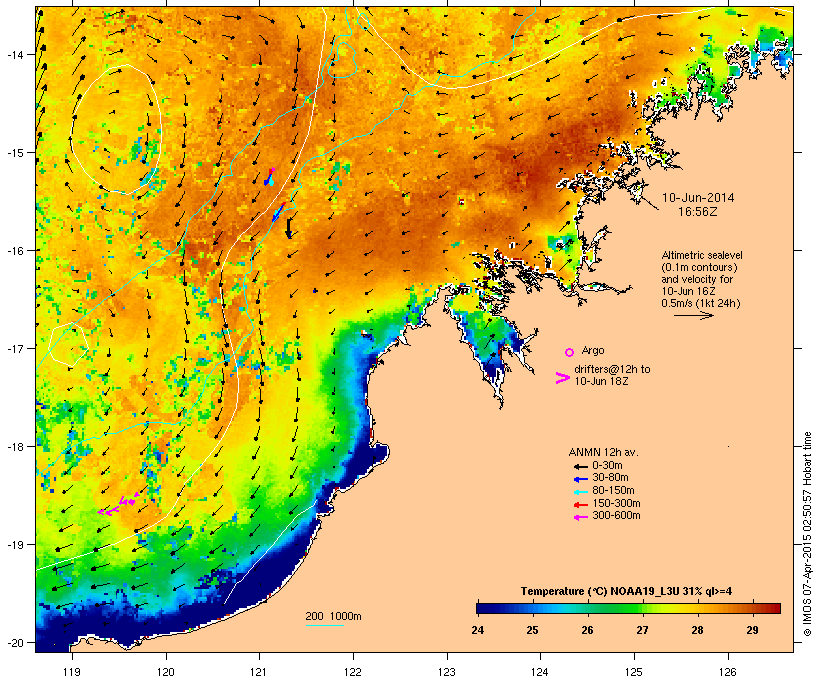Click the -16 latitude axis label

[15, 251]
